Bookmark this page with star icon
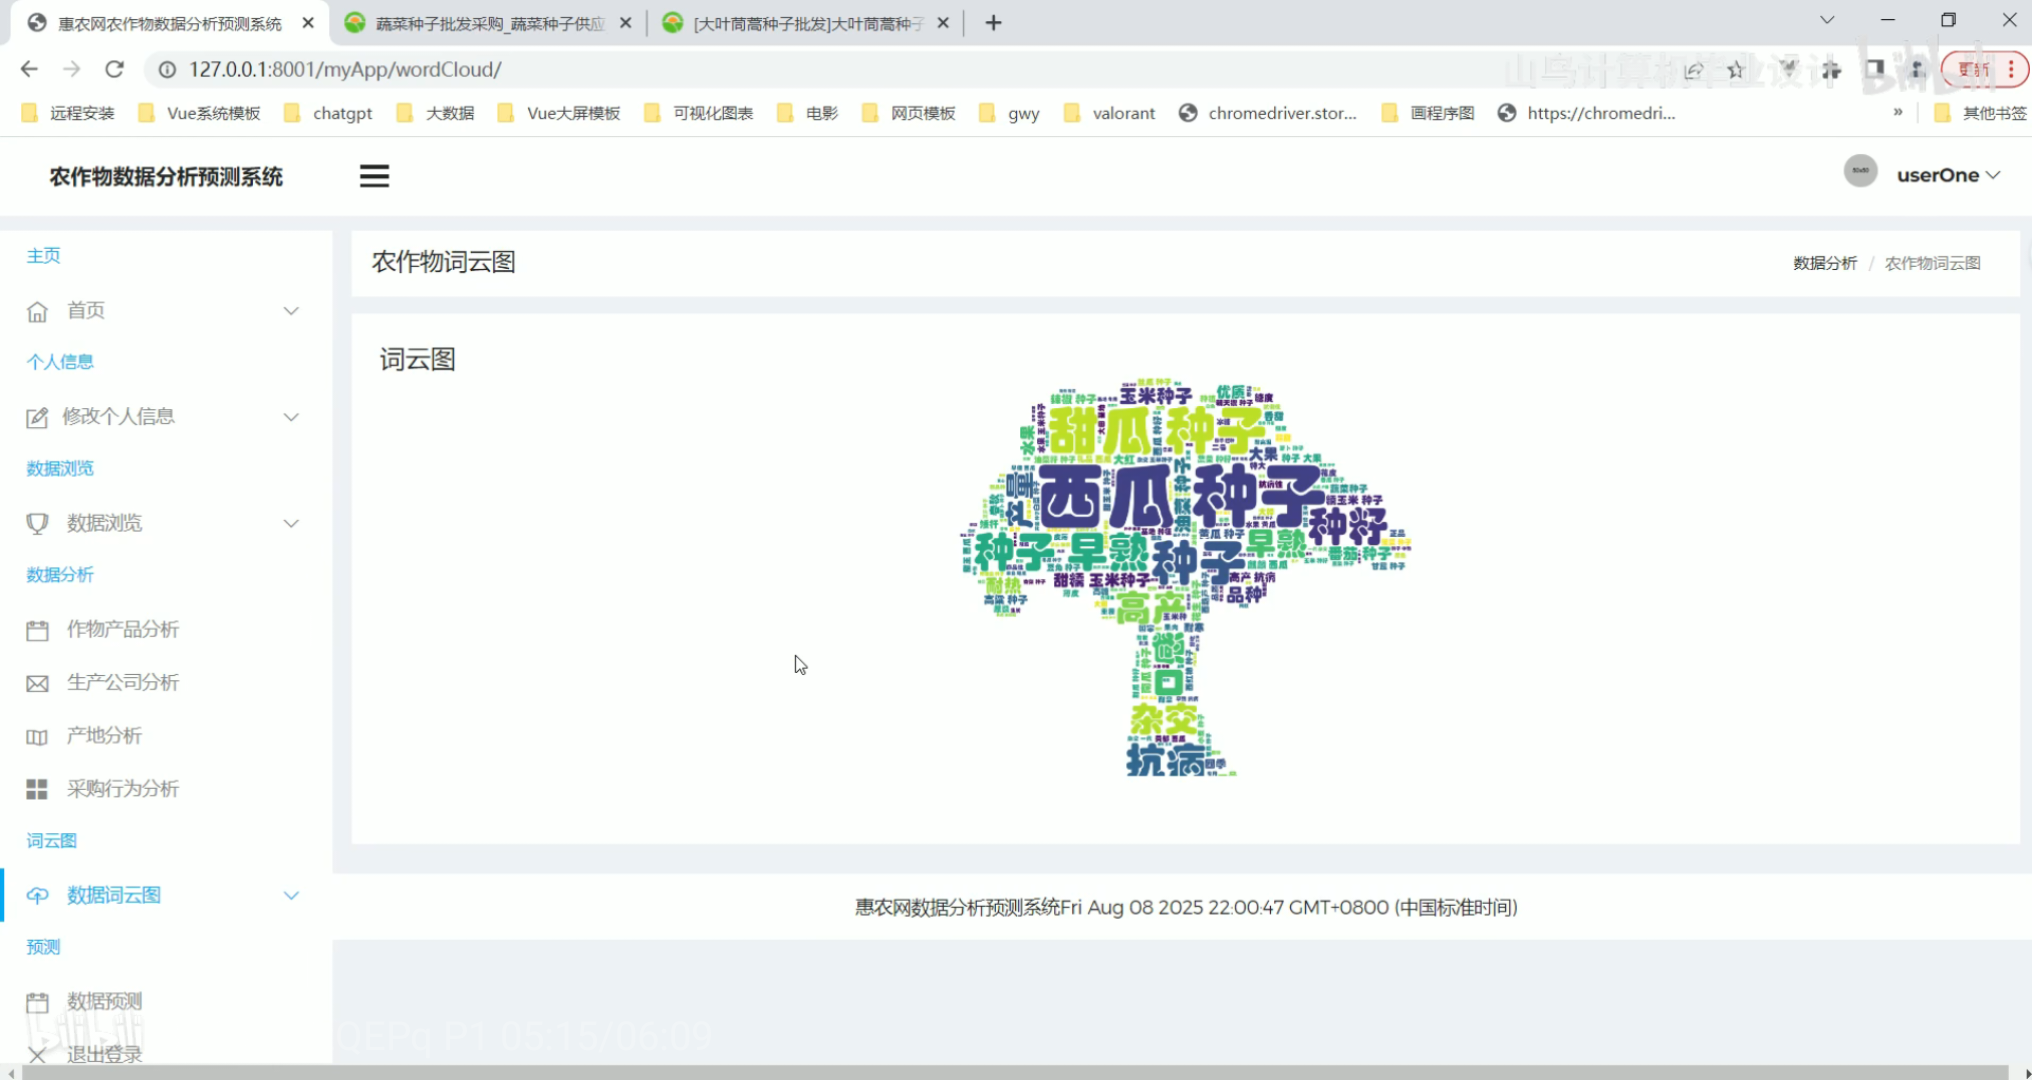 (1736, 69)
